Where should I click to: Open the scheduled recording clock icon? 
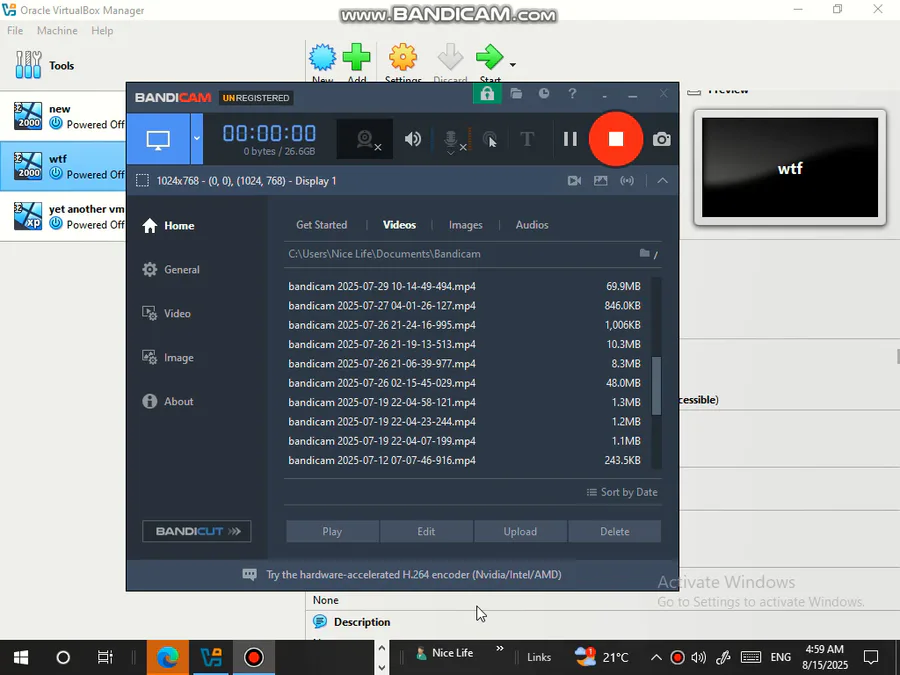pos(544,94)
